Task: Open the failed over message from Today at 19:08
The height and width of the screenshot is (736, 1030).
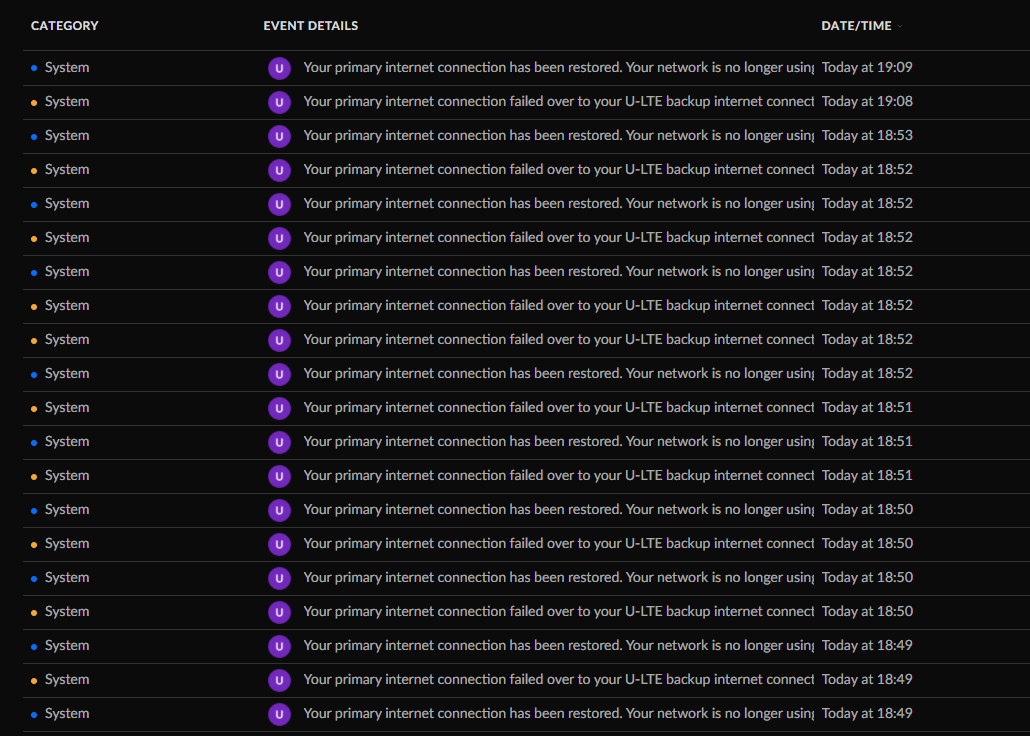Action: point(558,101)
